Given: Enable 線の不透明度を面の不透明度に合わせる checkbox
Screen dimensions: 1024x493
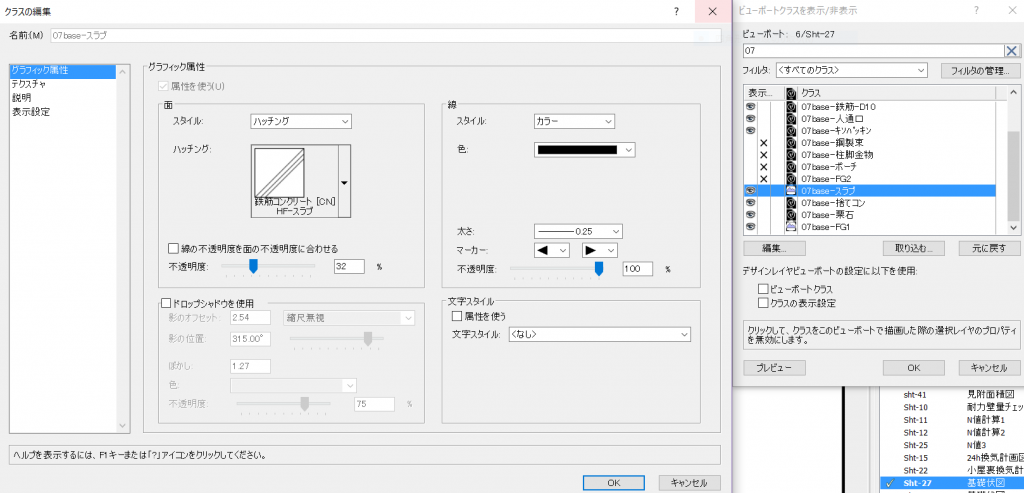Looking at the screenshot, I should (174, 248).
